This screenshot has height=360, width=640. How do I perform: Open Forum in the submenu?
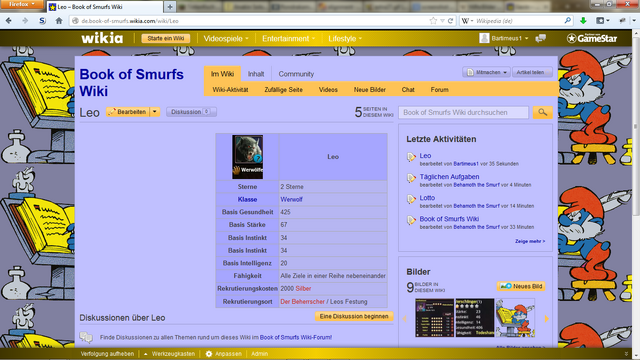tap(440, 89)
